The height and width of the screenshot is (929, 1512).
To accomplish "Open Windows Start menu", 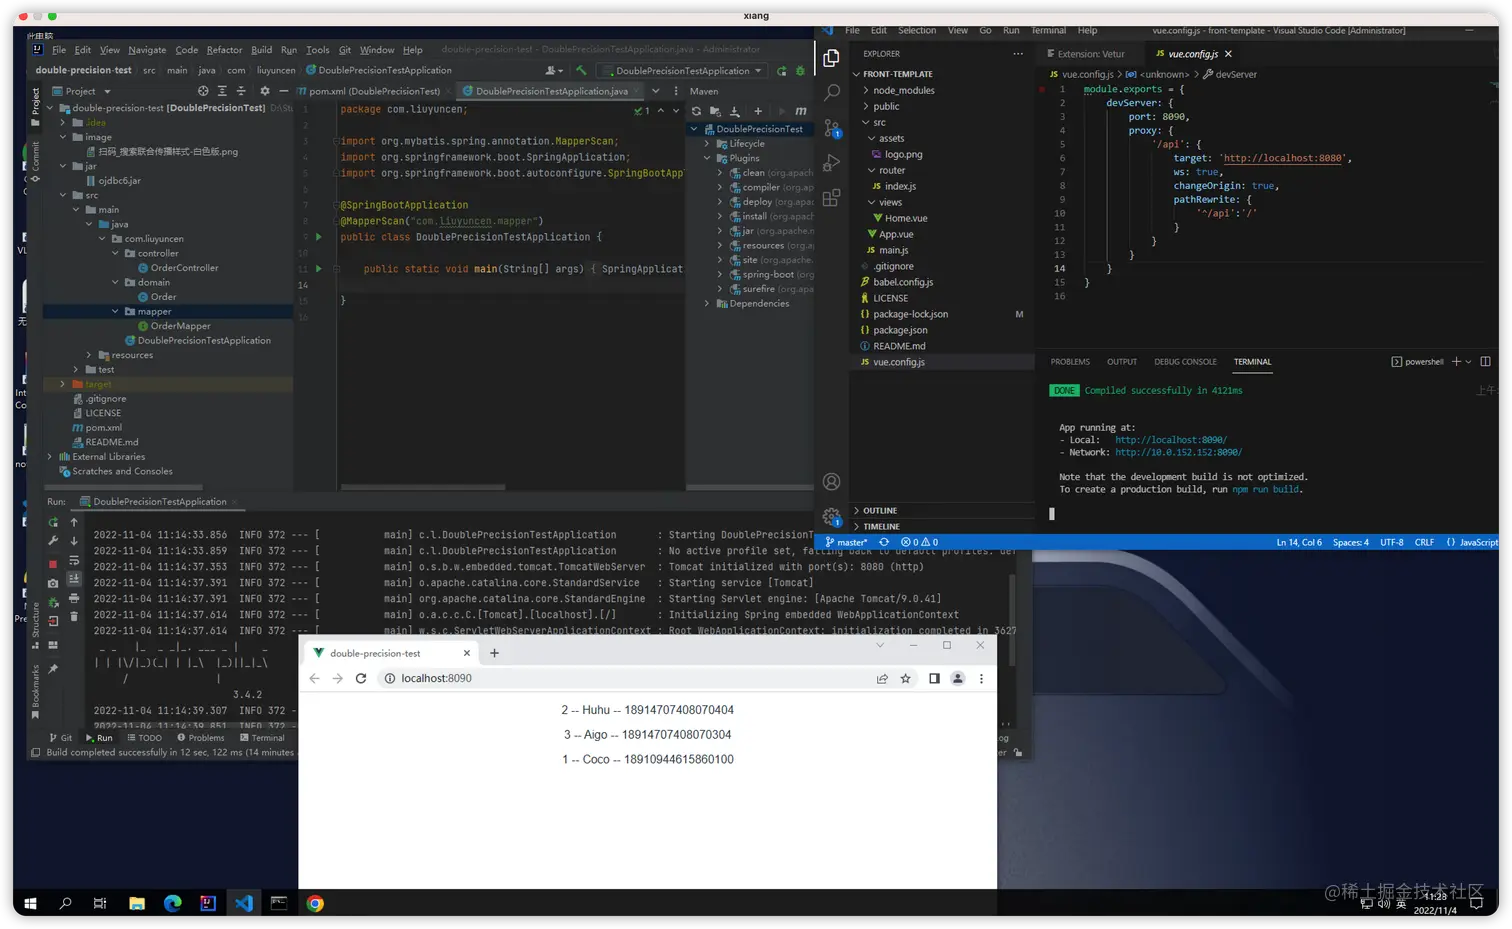I will click(x=30, y=904).
